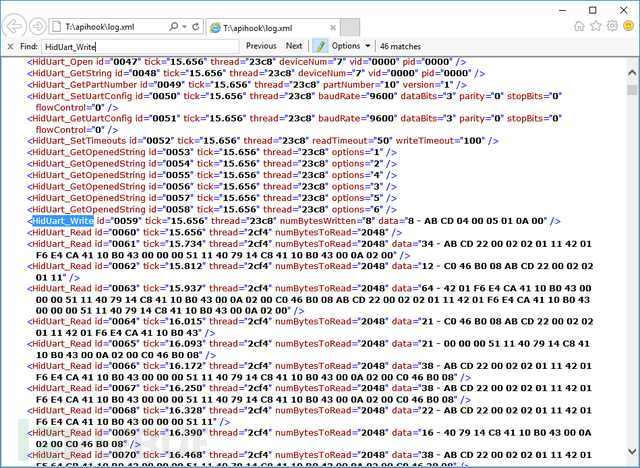This screenshot has height=468, width=640.
Task: Refresh the log.xml page
Action: click(196, 27)
